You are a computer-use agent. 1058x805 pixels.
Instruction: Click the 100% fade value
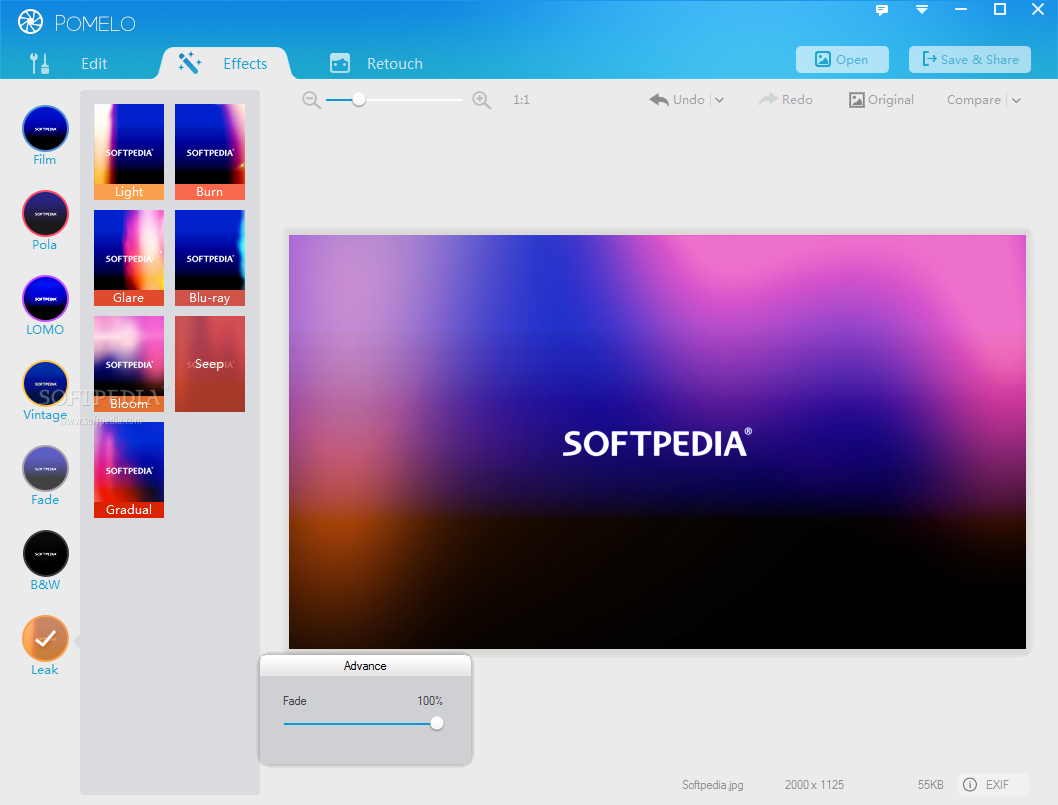point(430,701)
